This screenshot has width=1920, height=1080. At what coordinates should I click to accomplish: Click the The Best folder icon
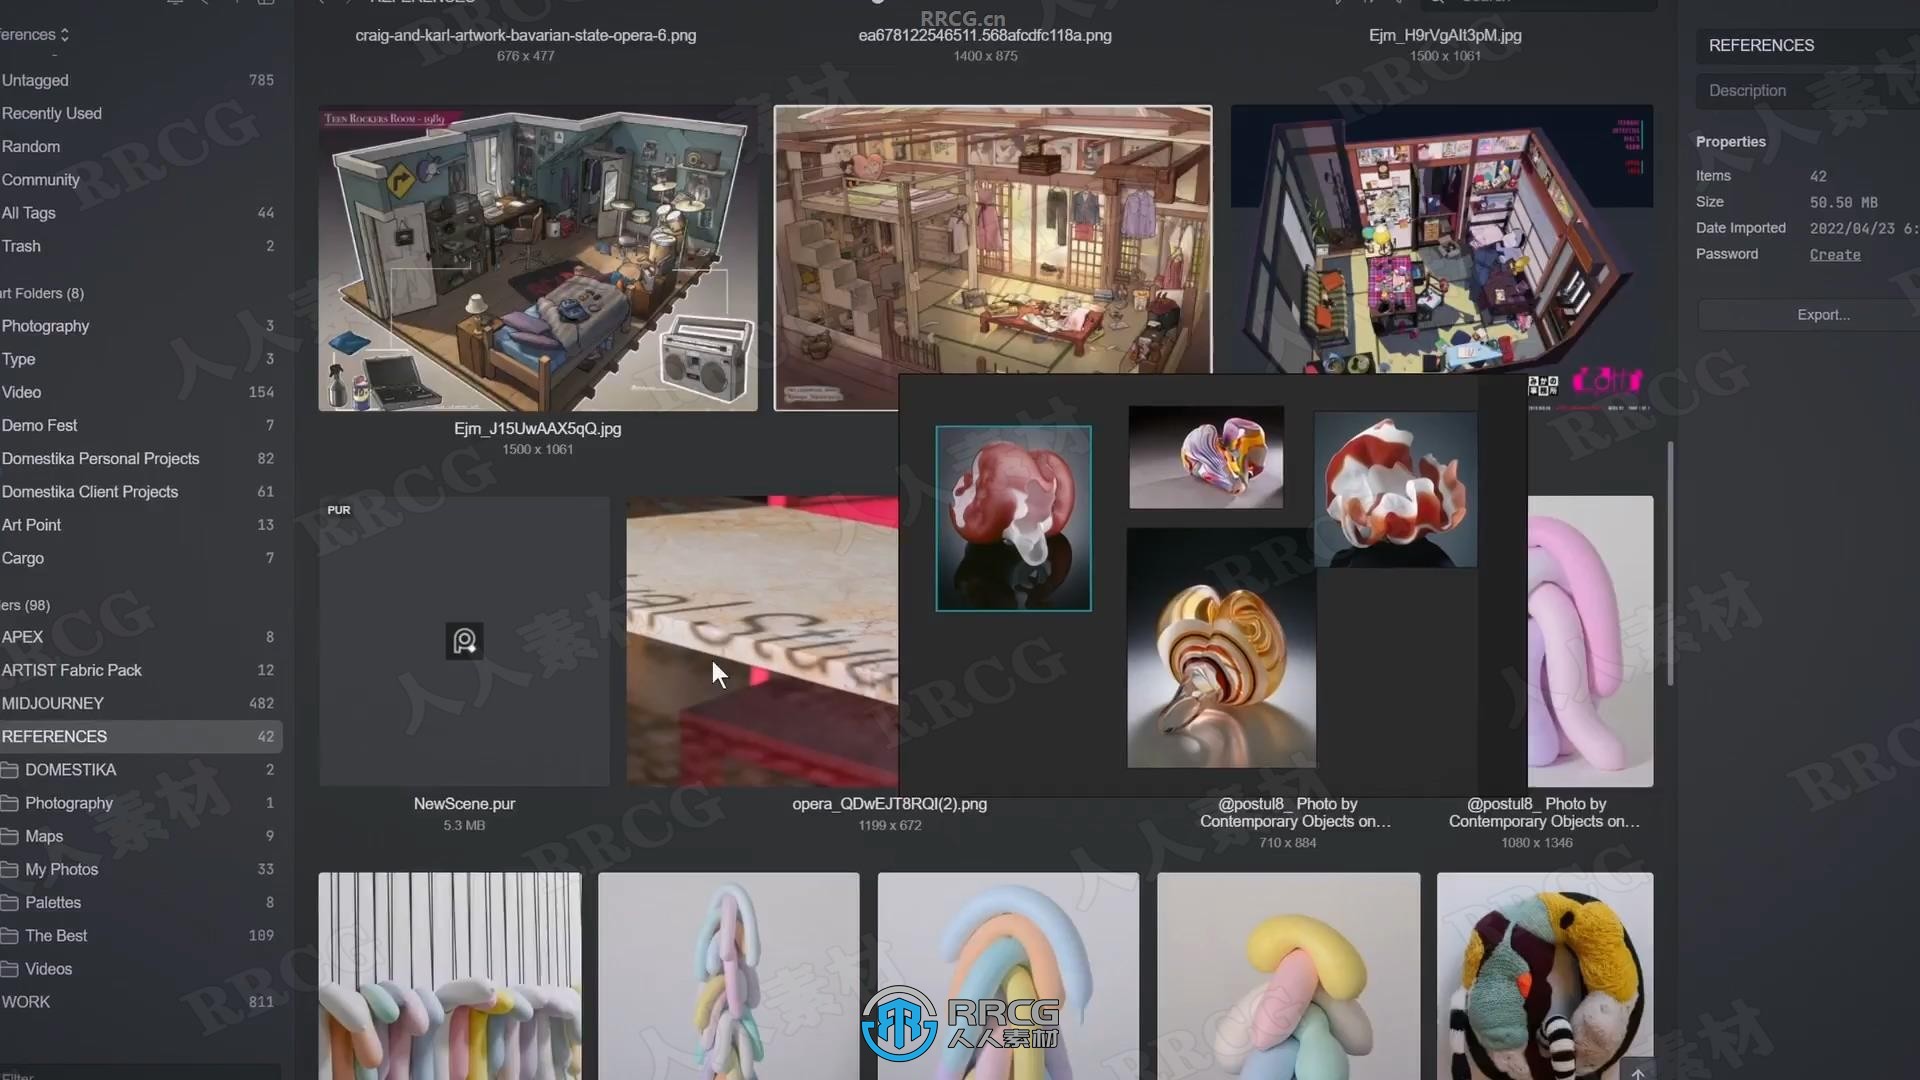click(x=10, y=936)
